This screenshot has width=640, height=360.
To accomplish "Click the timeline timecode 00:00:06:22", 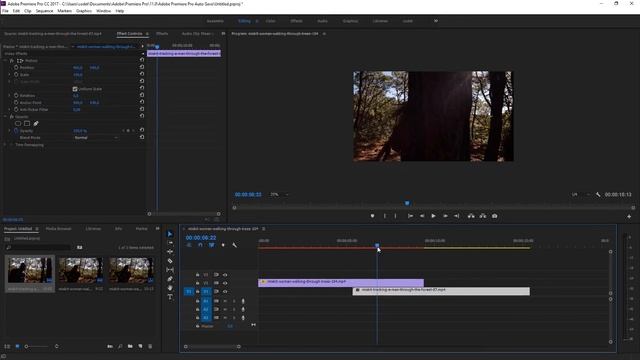I will click(201, 238).
